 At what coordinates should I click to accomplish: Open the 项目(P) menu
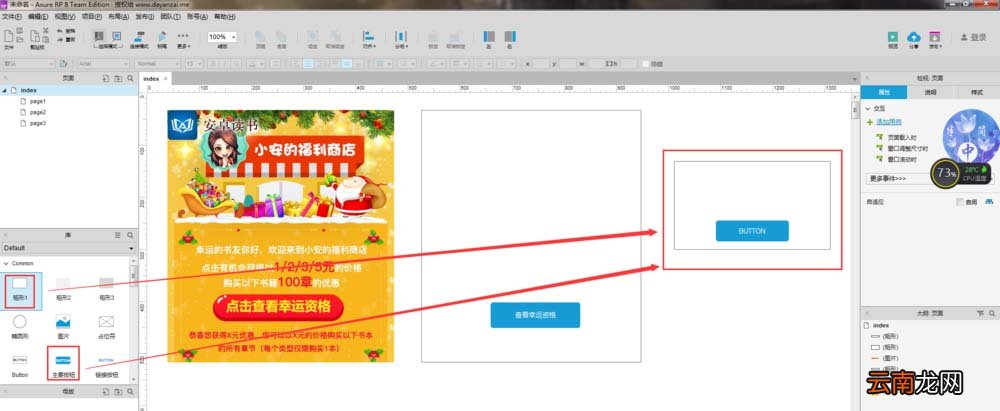pyautogui.click(x=92, y=17)
